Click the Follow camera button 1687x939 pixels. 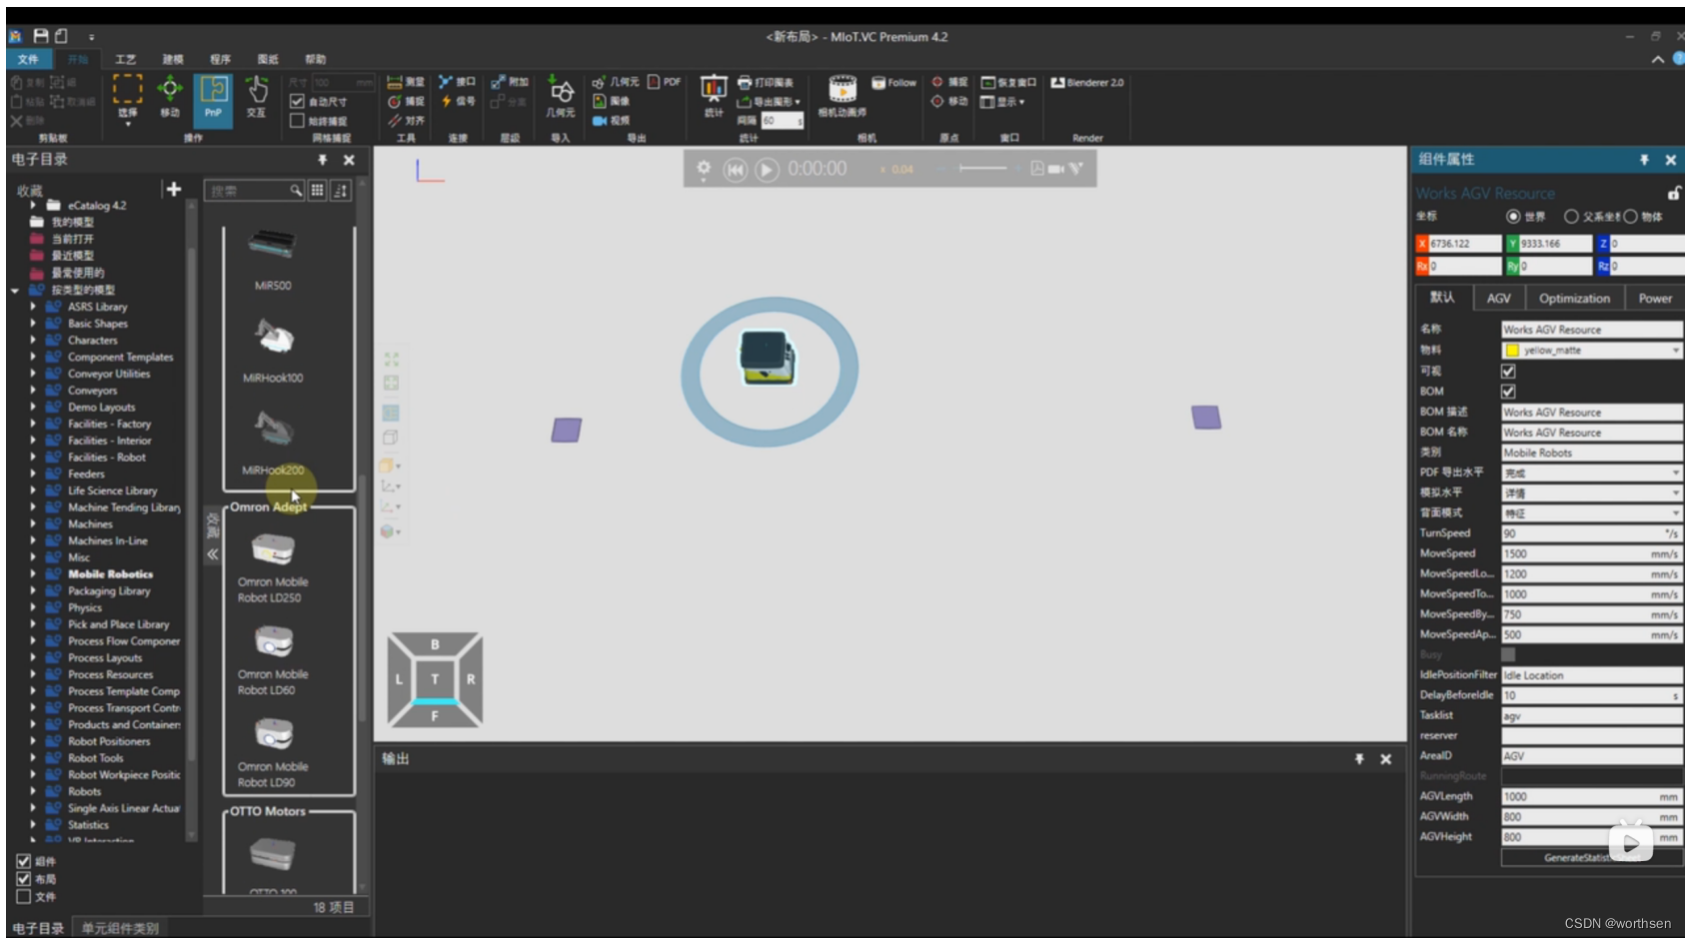click(x=894, y=83)
